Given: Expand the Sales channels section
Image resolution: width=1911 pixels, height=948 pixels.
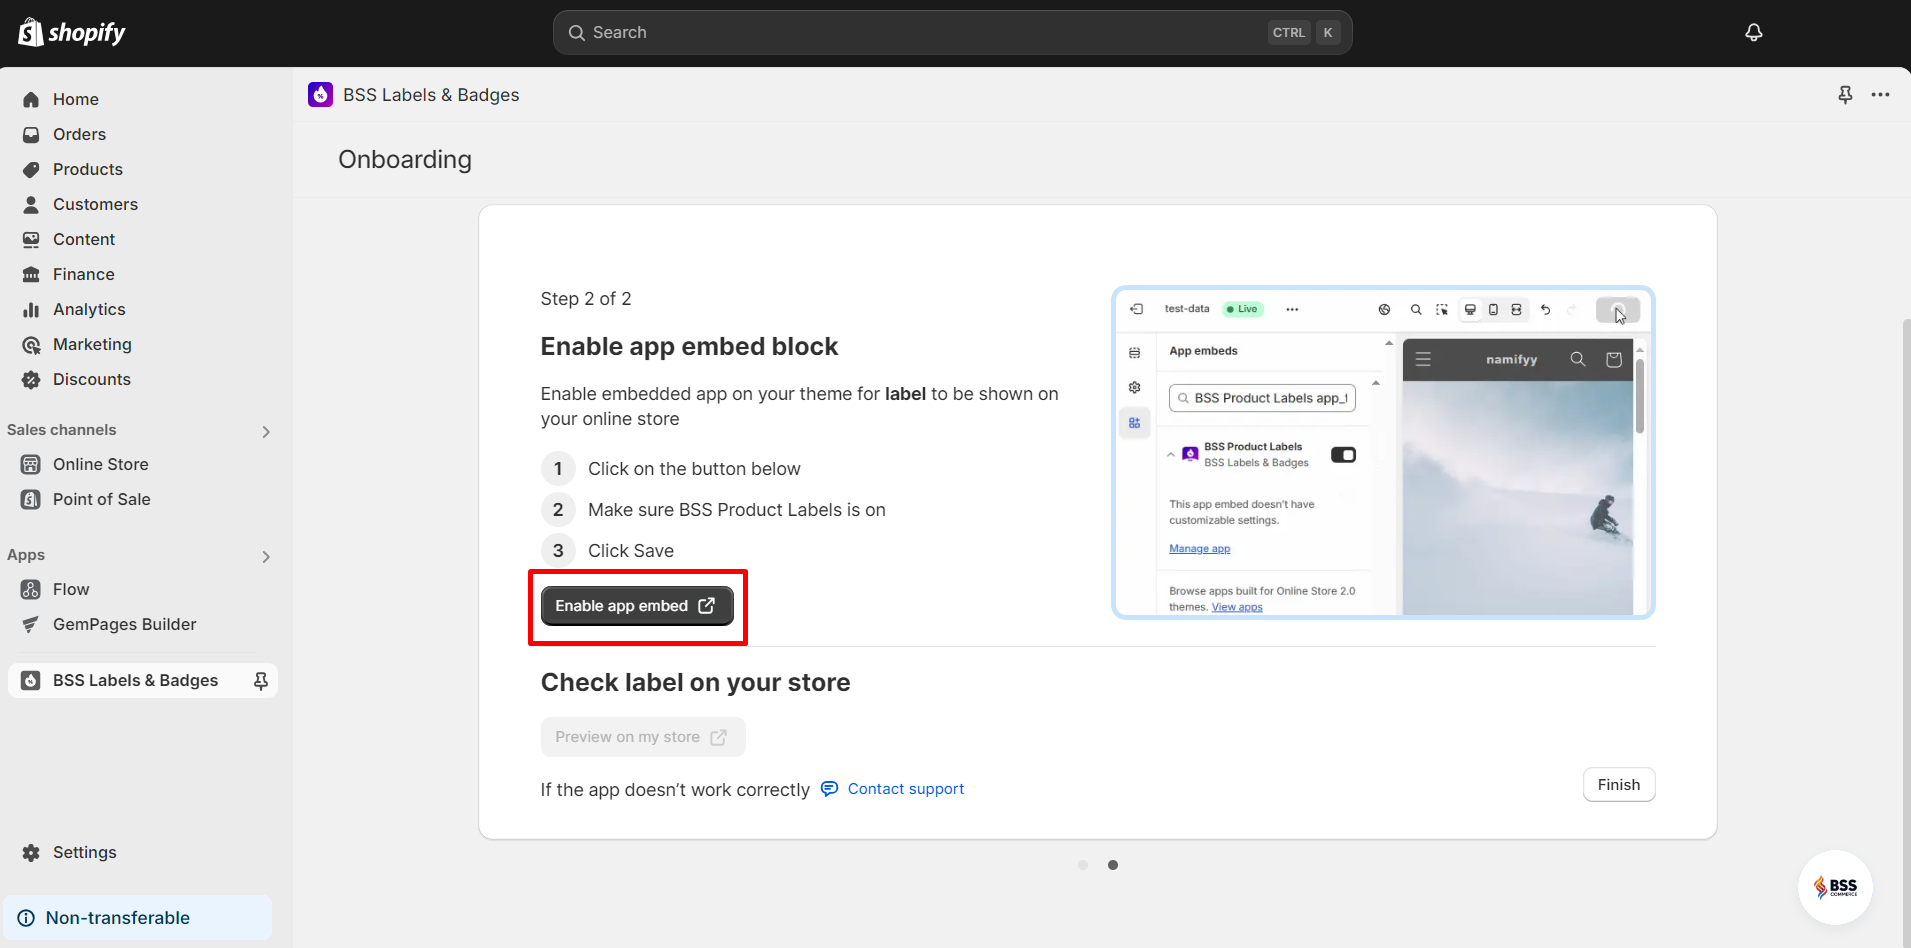Looking at the screenshot, I should coord(265,431).
